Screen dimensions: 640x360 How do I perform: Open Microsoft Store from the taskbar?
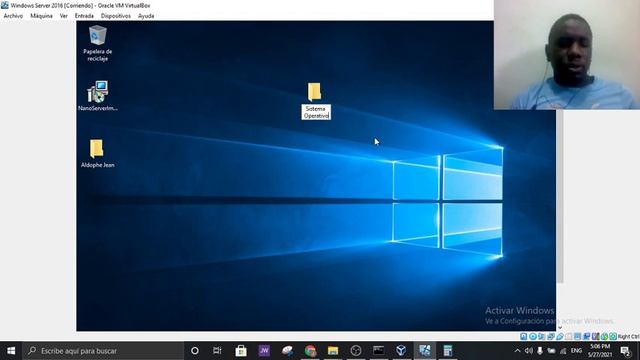coord(241,351)
